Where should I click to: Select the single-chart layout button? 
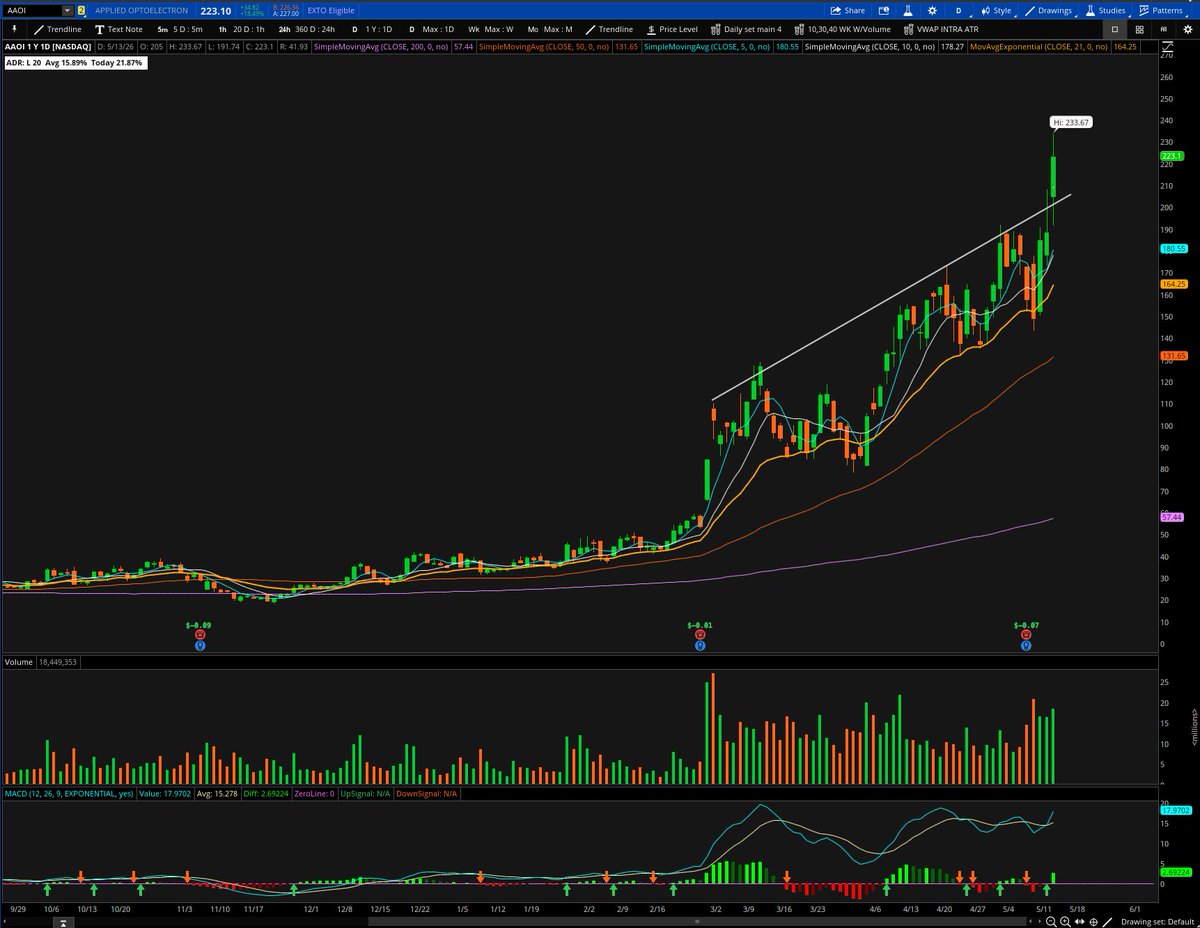click(x=1115, y=29)
